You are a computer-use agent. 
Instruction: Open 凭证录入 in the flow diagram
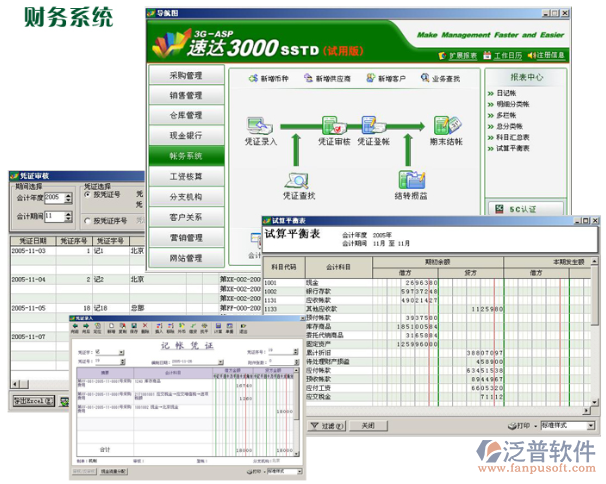tap(260, 131)
